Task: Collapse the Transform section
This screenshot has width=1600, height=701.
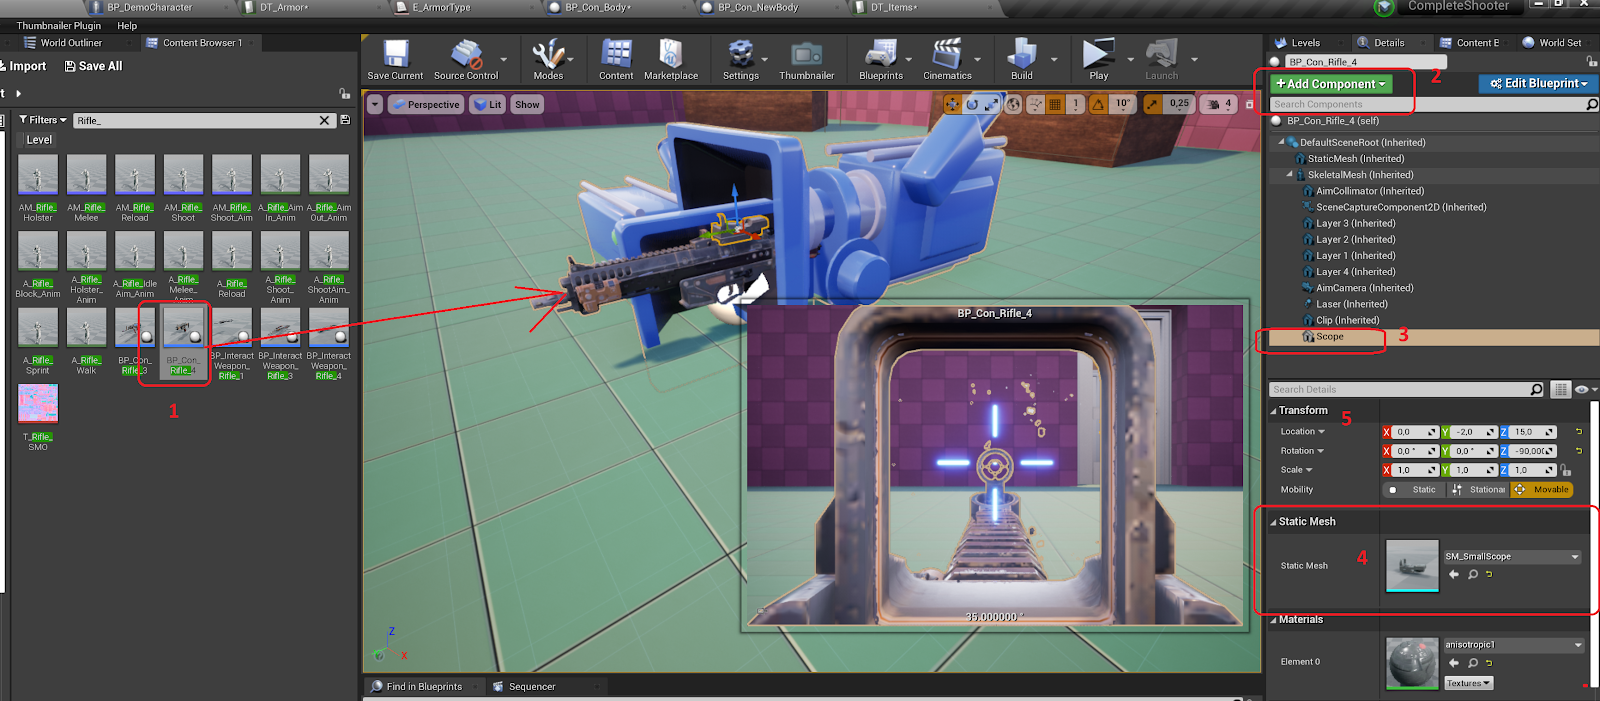Action: coord(1273,411)
